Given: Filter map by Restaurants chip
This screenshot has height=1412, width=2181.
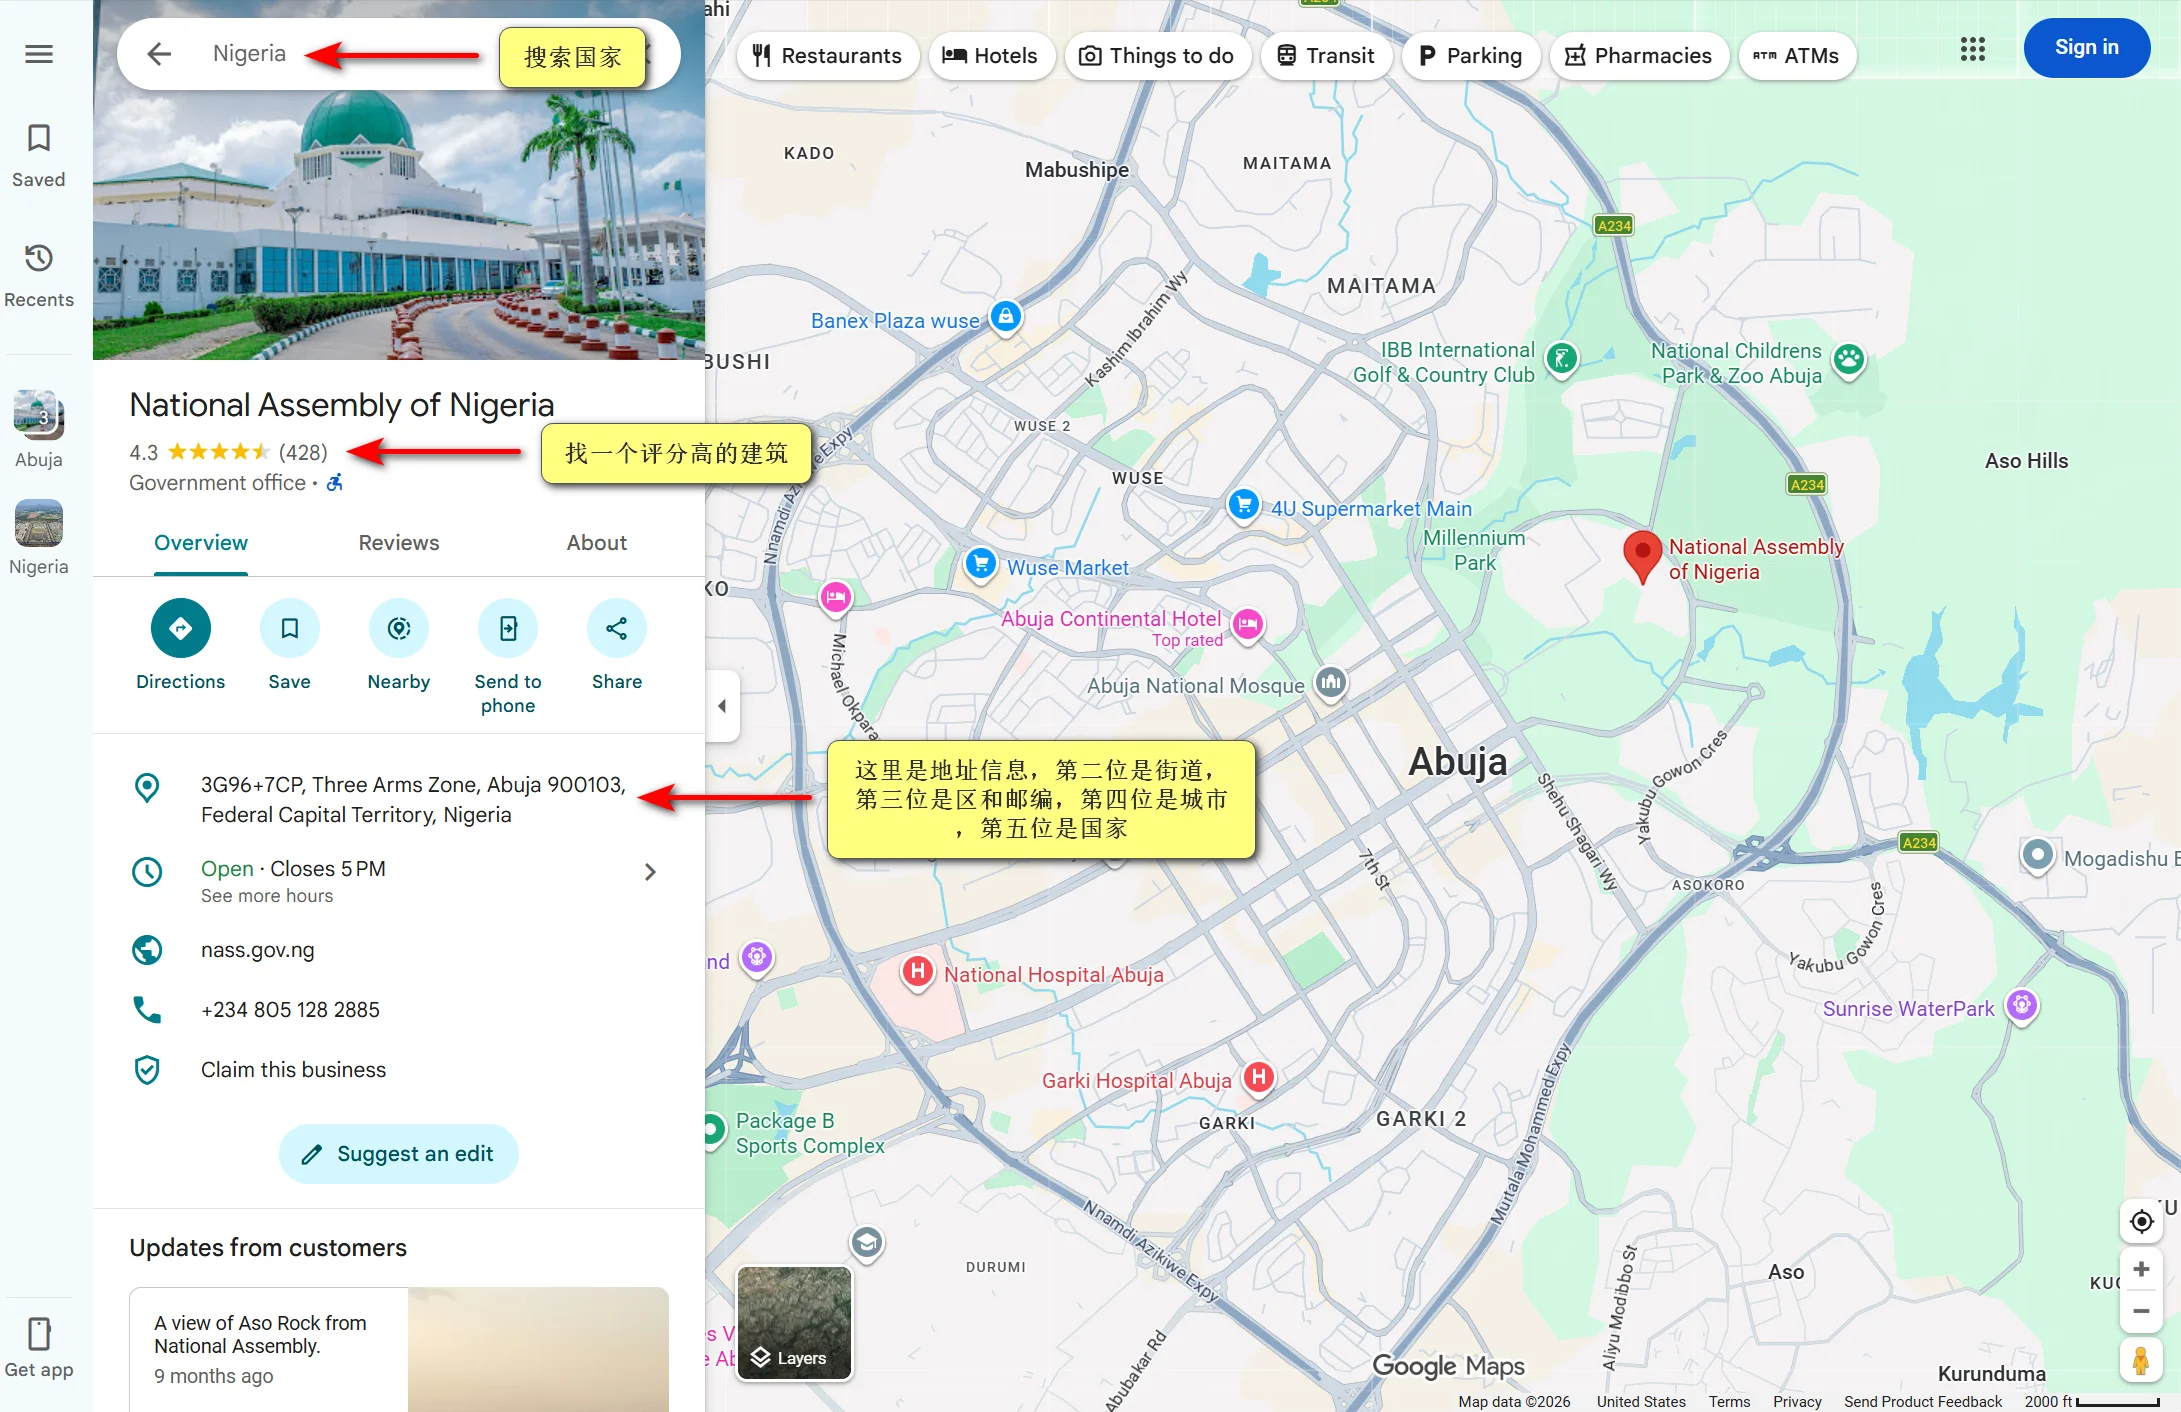Looking at the screenshot, I should pyautogui.click(x=827, y=56).
